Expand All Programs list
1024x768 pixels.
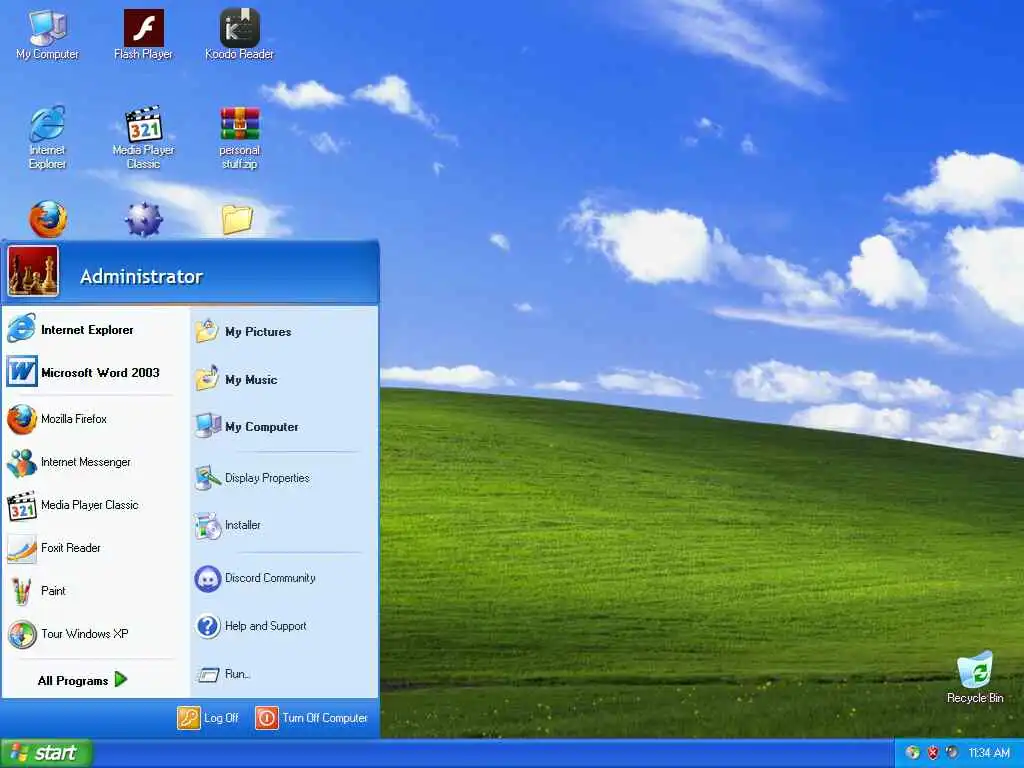point(82,680)
